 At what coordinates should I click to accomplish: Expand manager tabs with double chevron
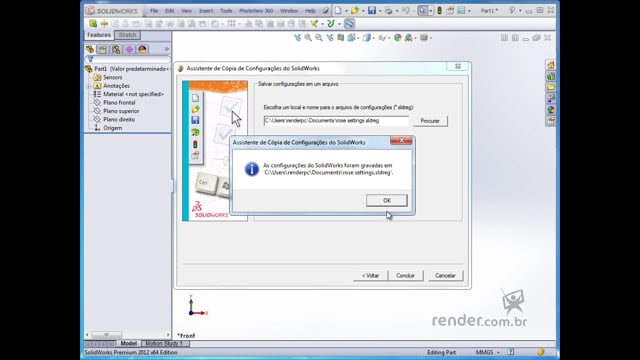pos(167,49)
